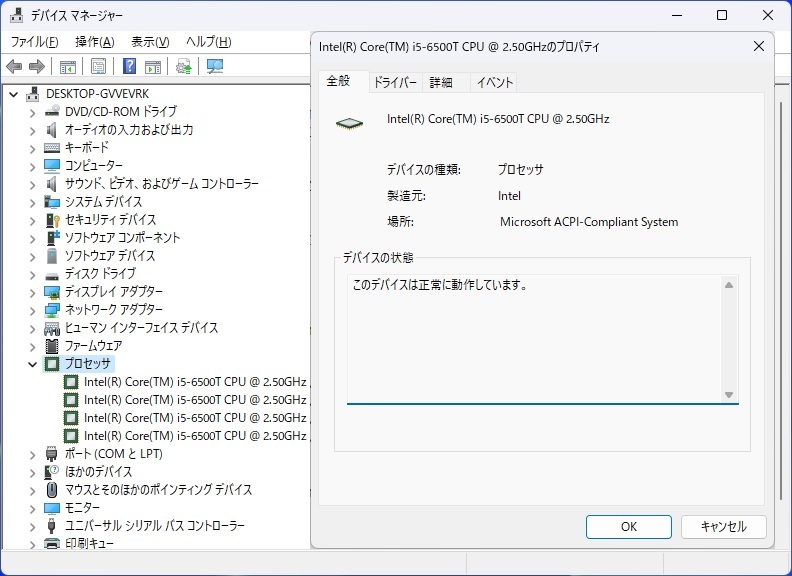Image resolution: width=792 pixels, height=576 pixels.
Task: Expand the ソフトウェア デバイス node
Action: (32, 257)
